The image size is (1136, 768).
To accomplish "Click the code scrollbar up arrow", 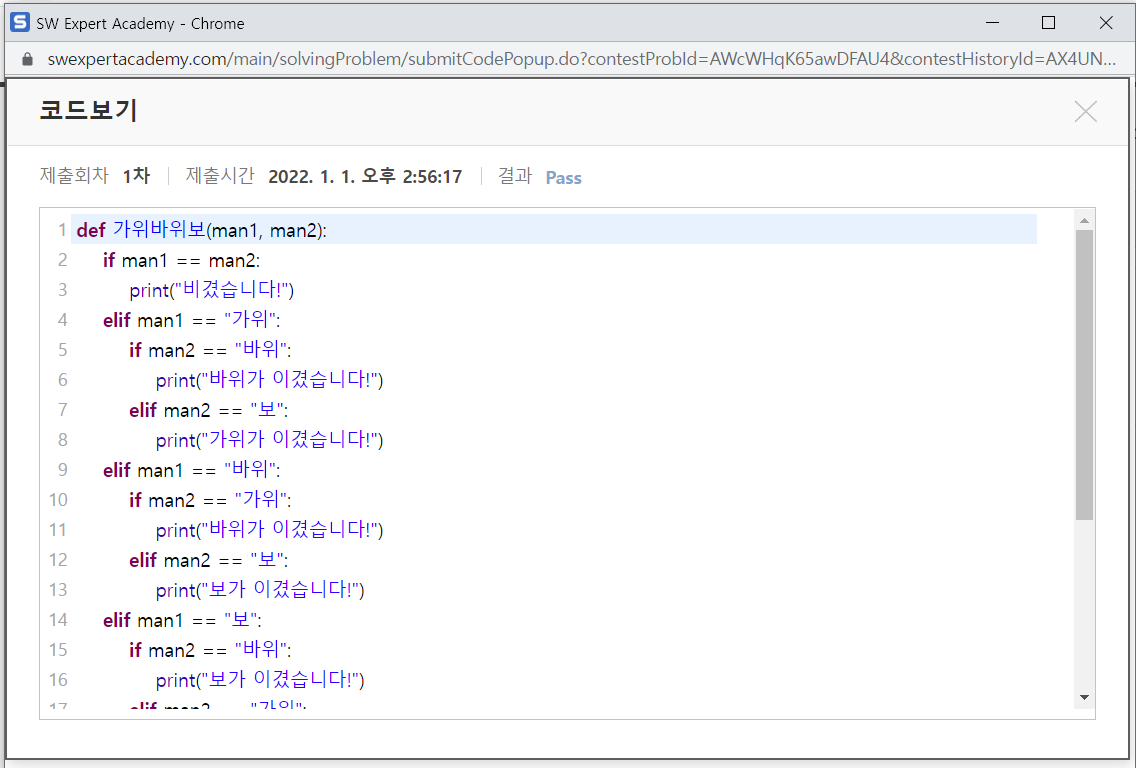I will coord(1084,220).
